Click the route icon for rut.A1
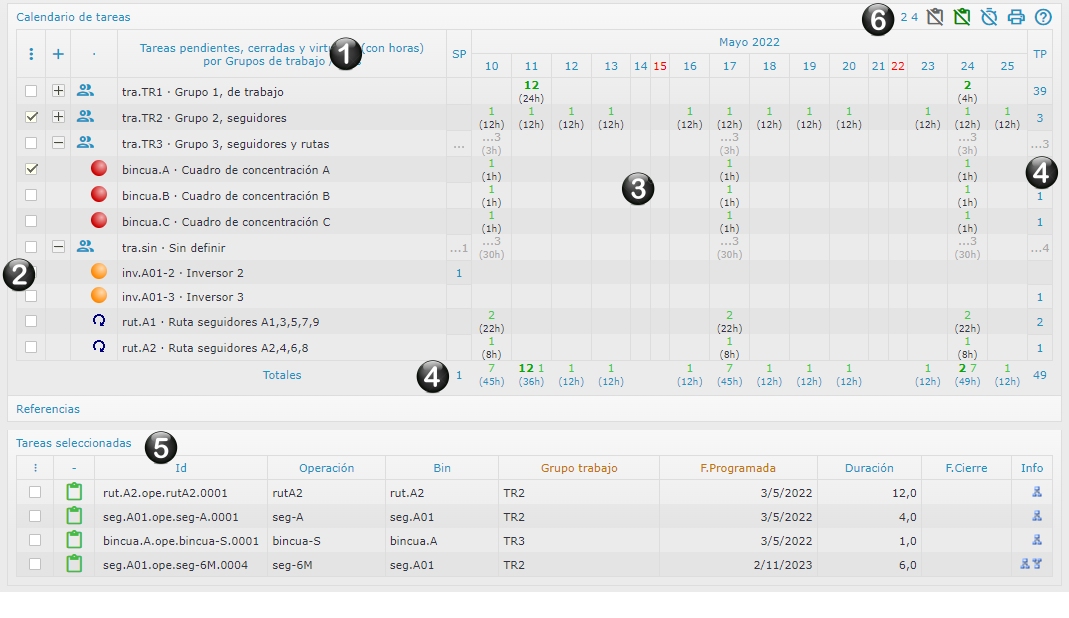This screenshot has width=1069, height=618. [99, 321]
